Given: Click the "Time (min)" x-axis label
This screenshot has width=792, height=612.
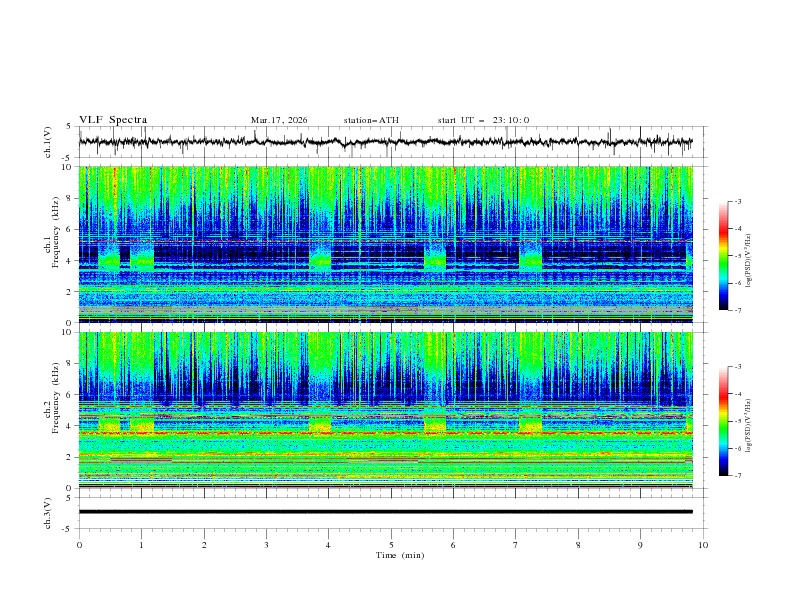Looking at the screenshot, I should pos(400,555).
